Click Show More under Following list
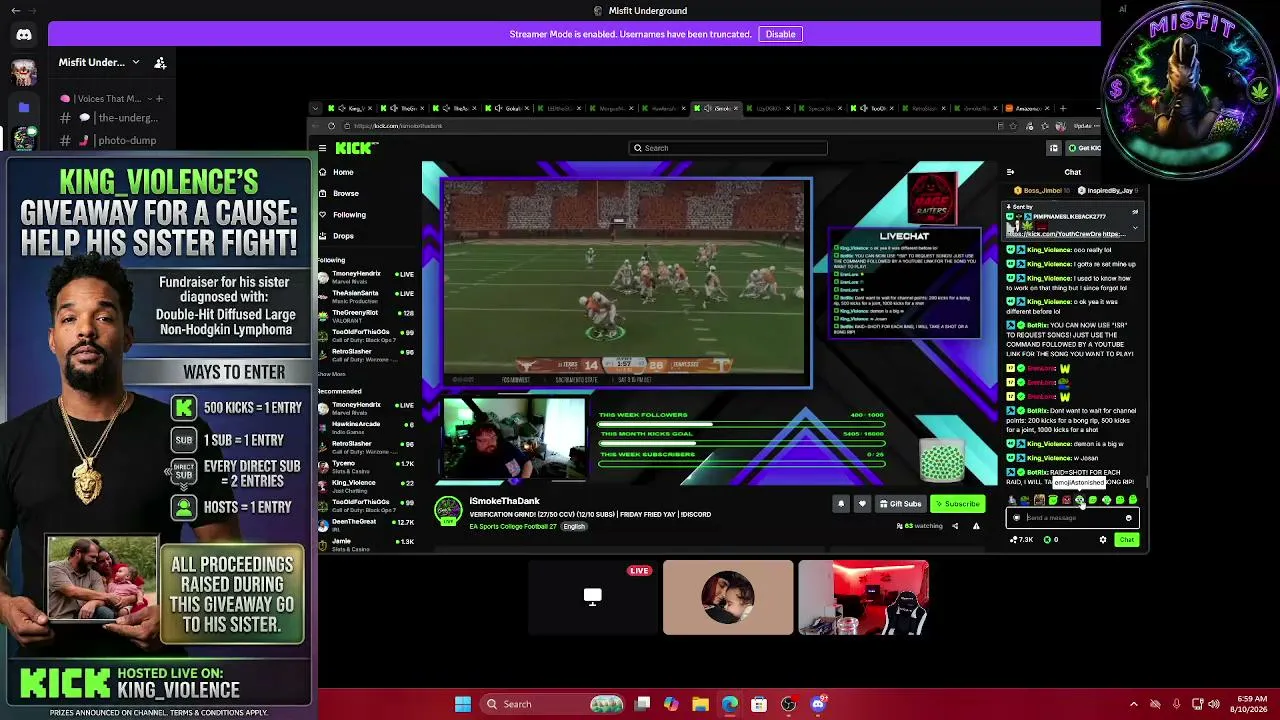The width and height of the screenshot is (1280, 720). coord(331,374)
